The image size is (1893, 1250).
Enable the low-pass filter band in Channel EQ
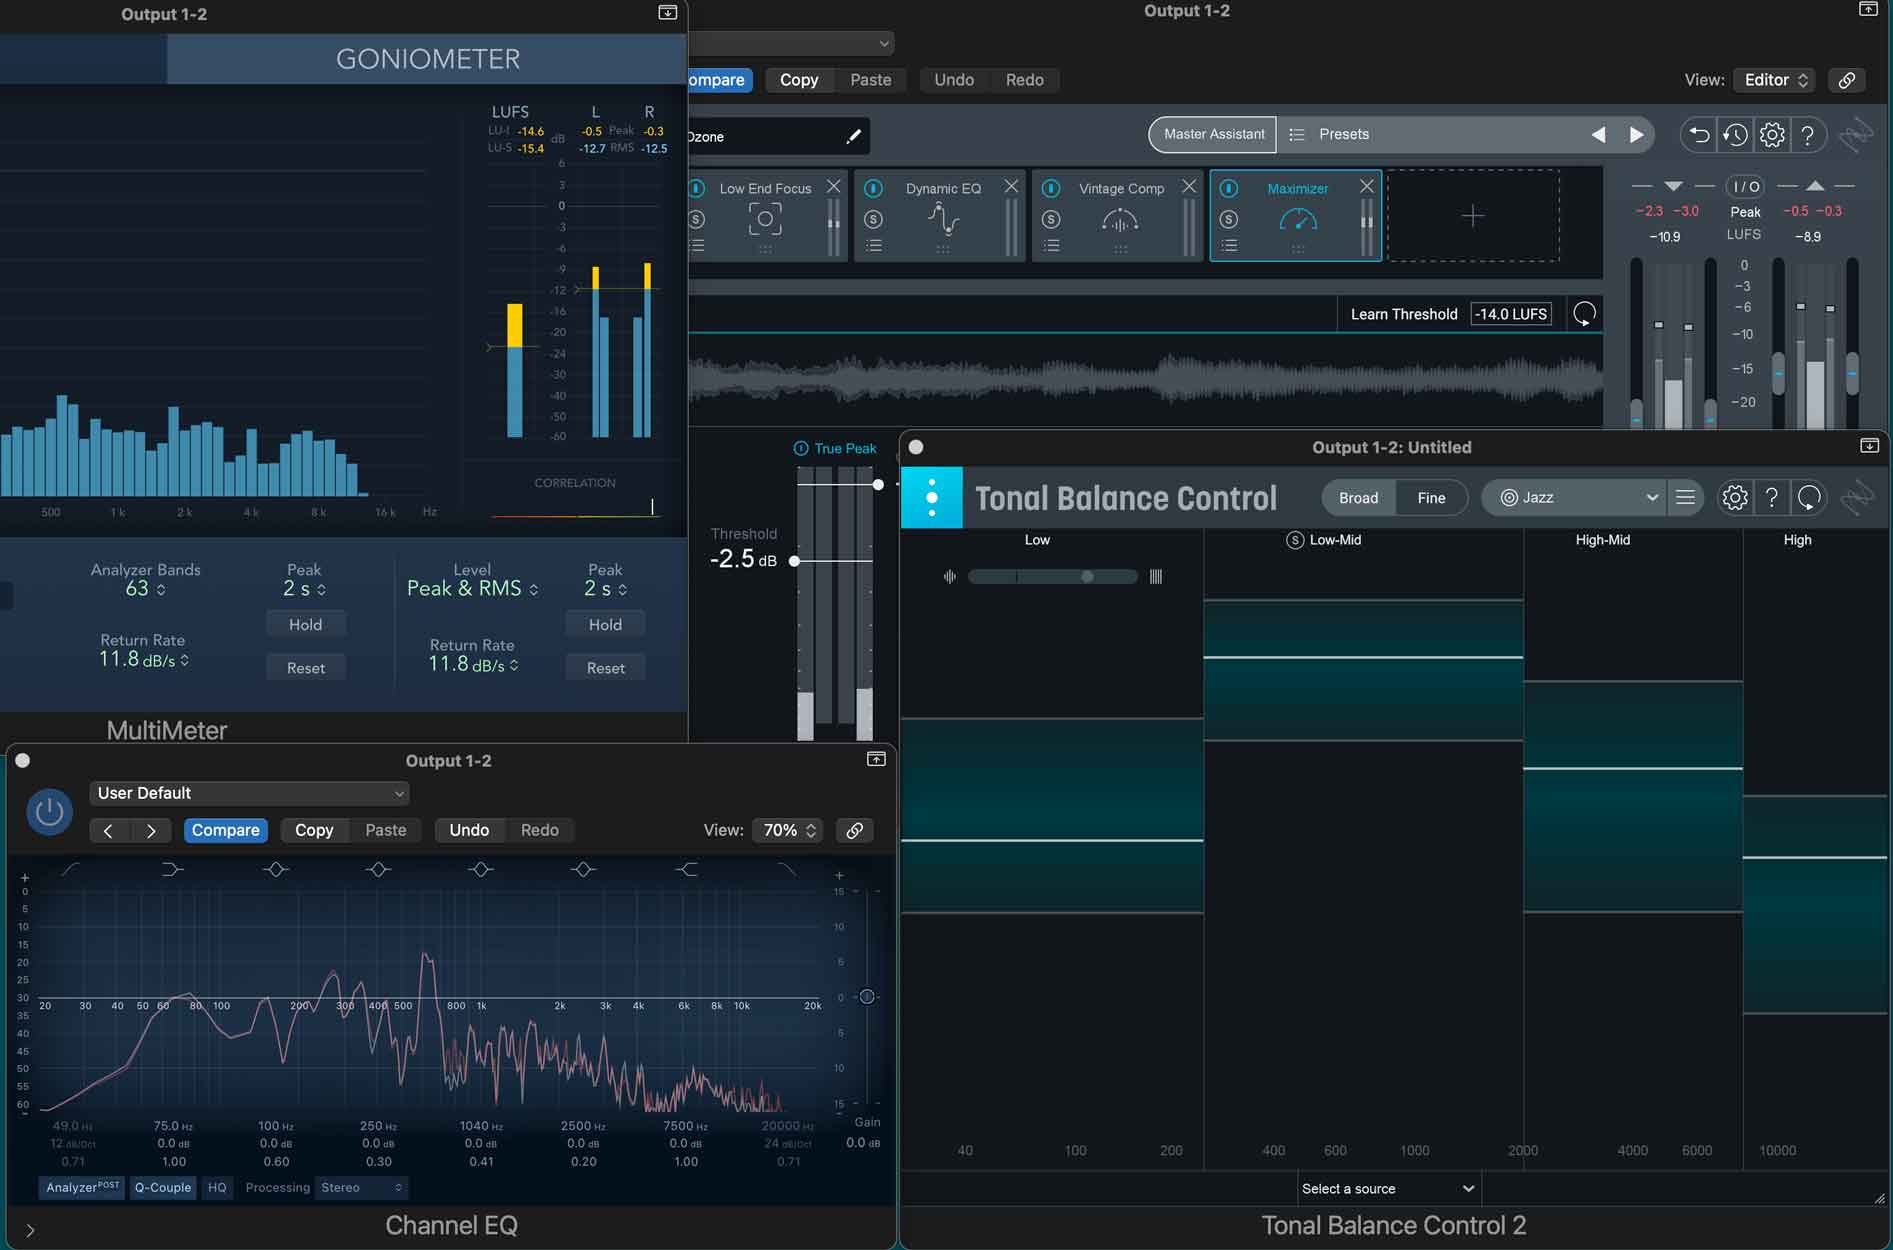(787, 870)
